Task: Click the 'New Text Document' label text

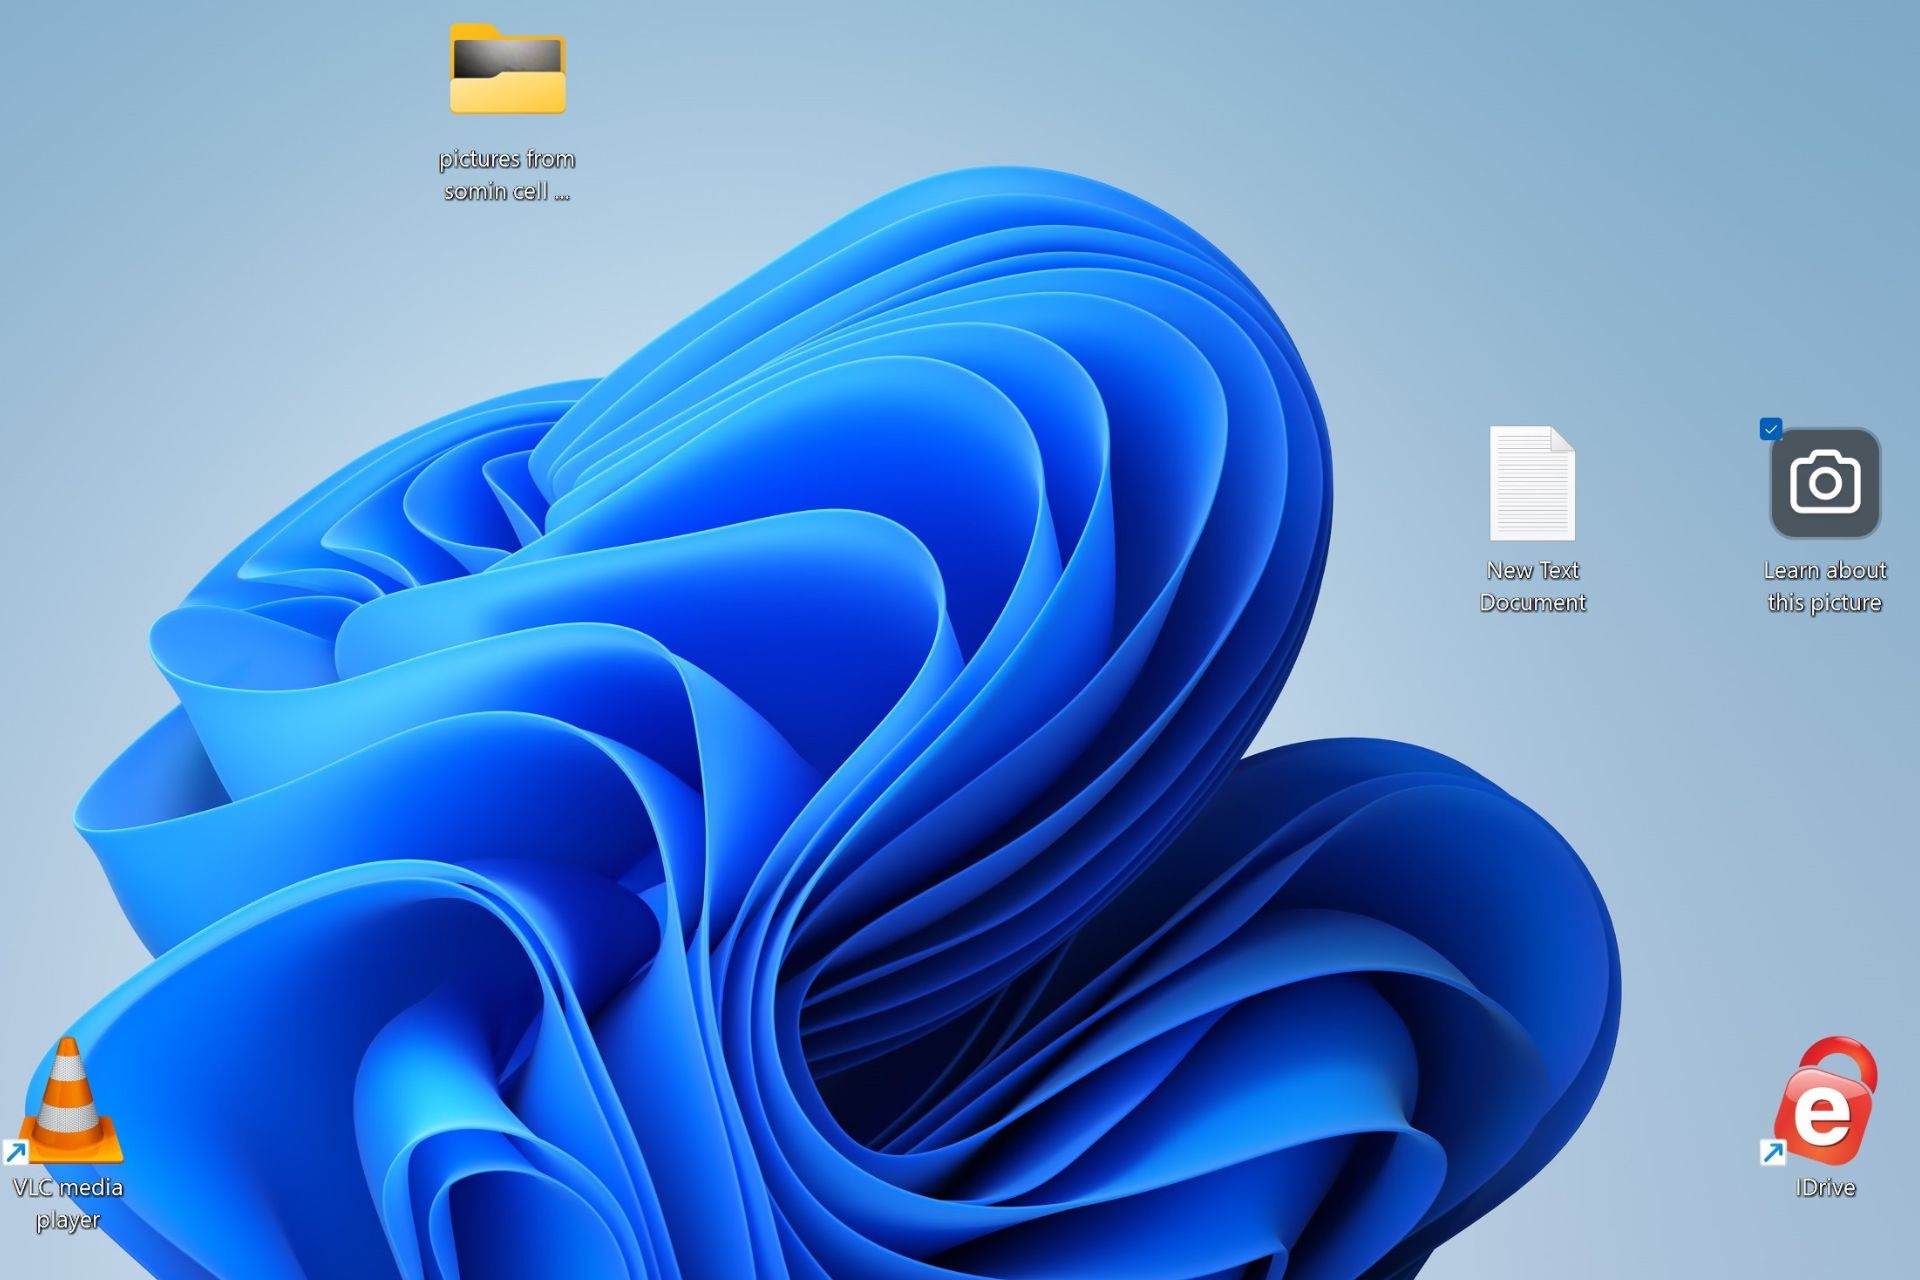Action: click(1532, 586)
